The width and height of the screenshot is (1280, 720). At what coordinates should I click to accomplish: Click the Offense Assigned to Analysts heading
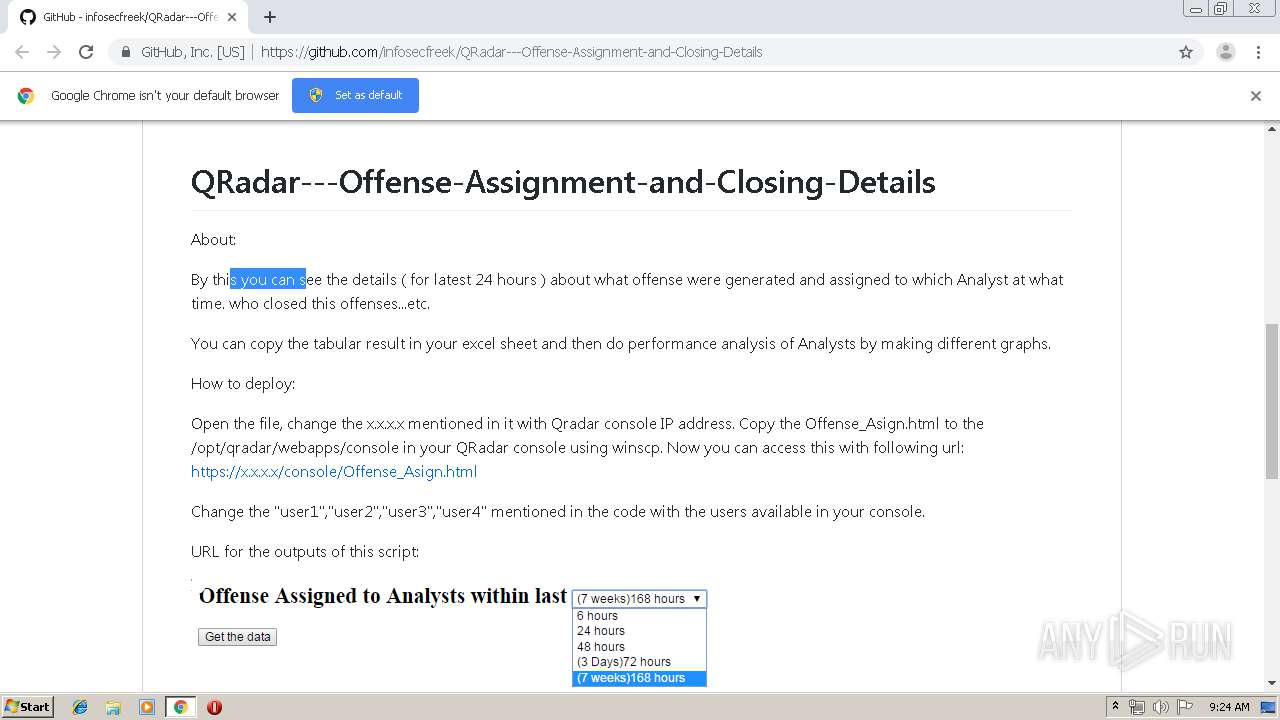(x=383, y=596)
